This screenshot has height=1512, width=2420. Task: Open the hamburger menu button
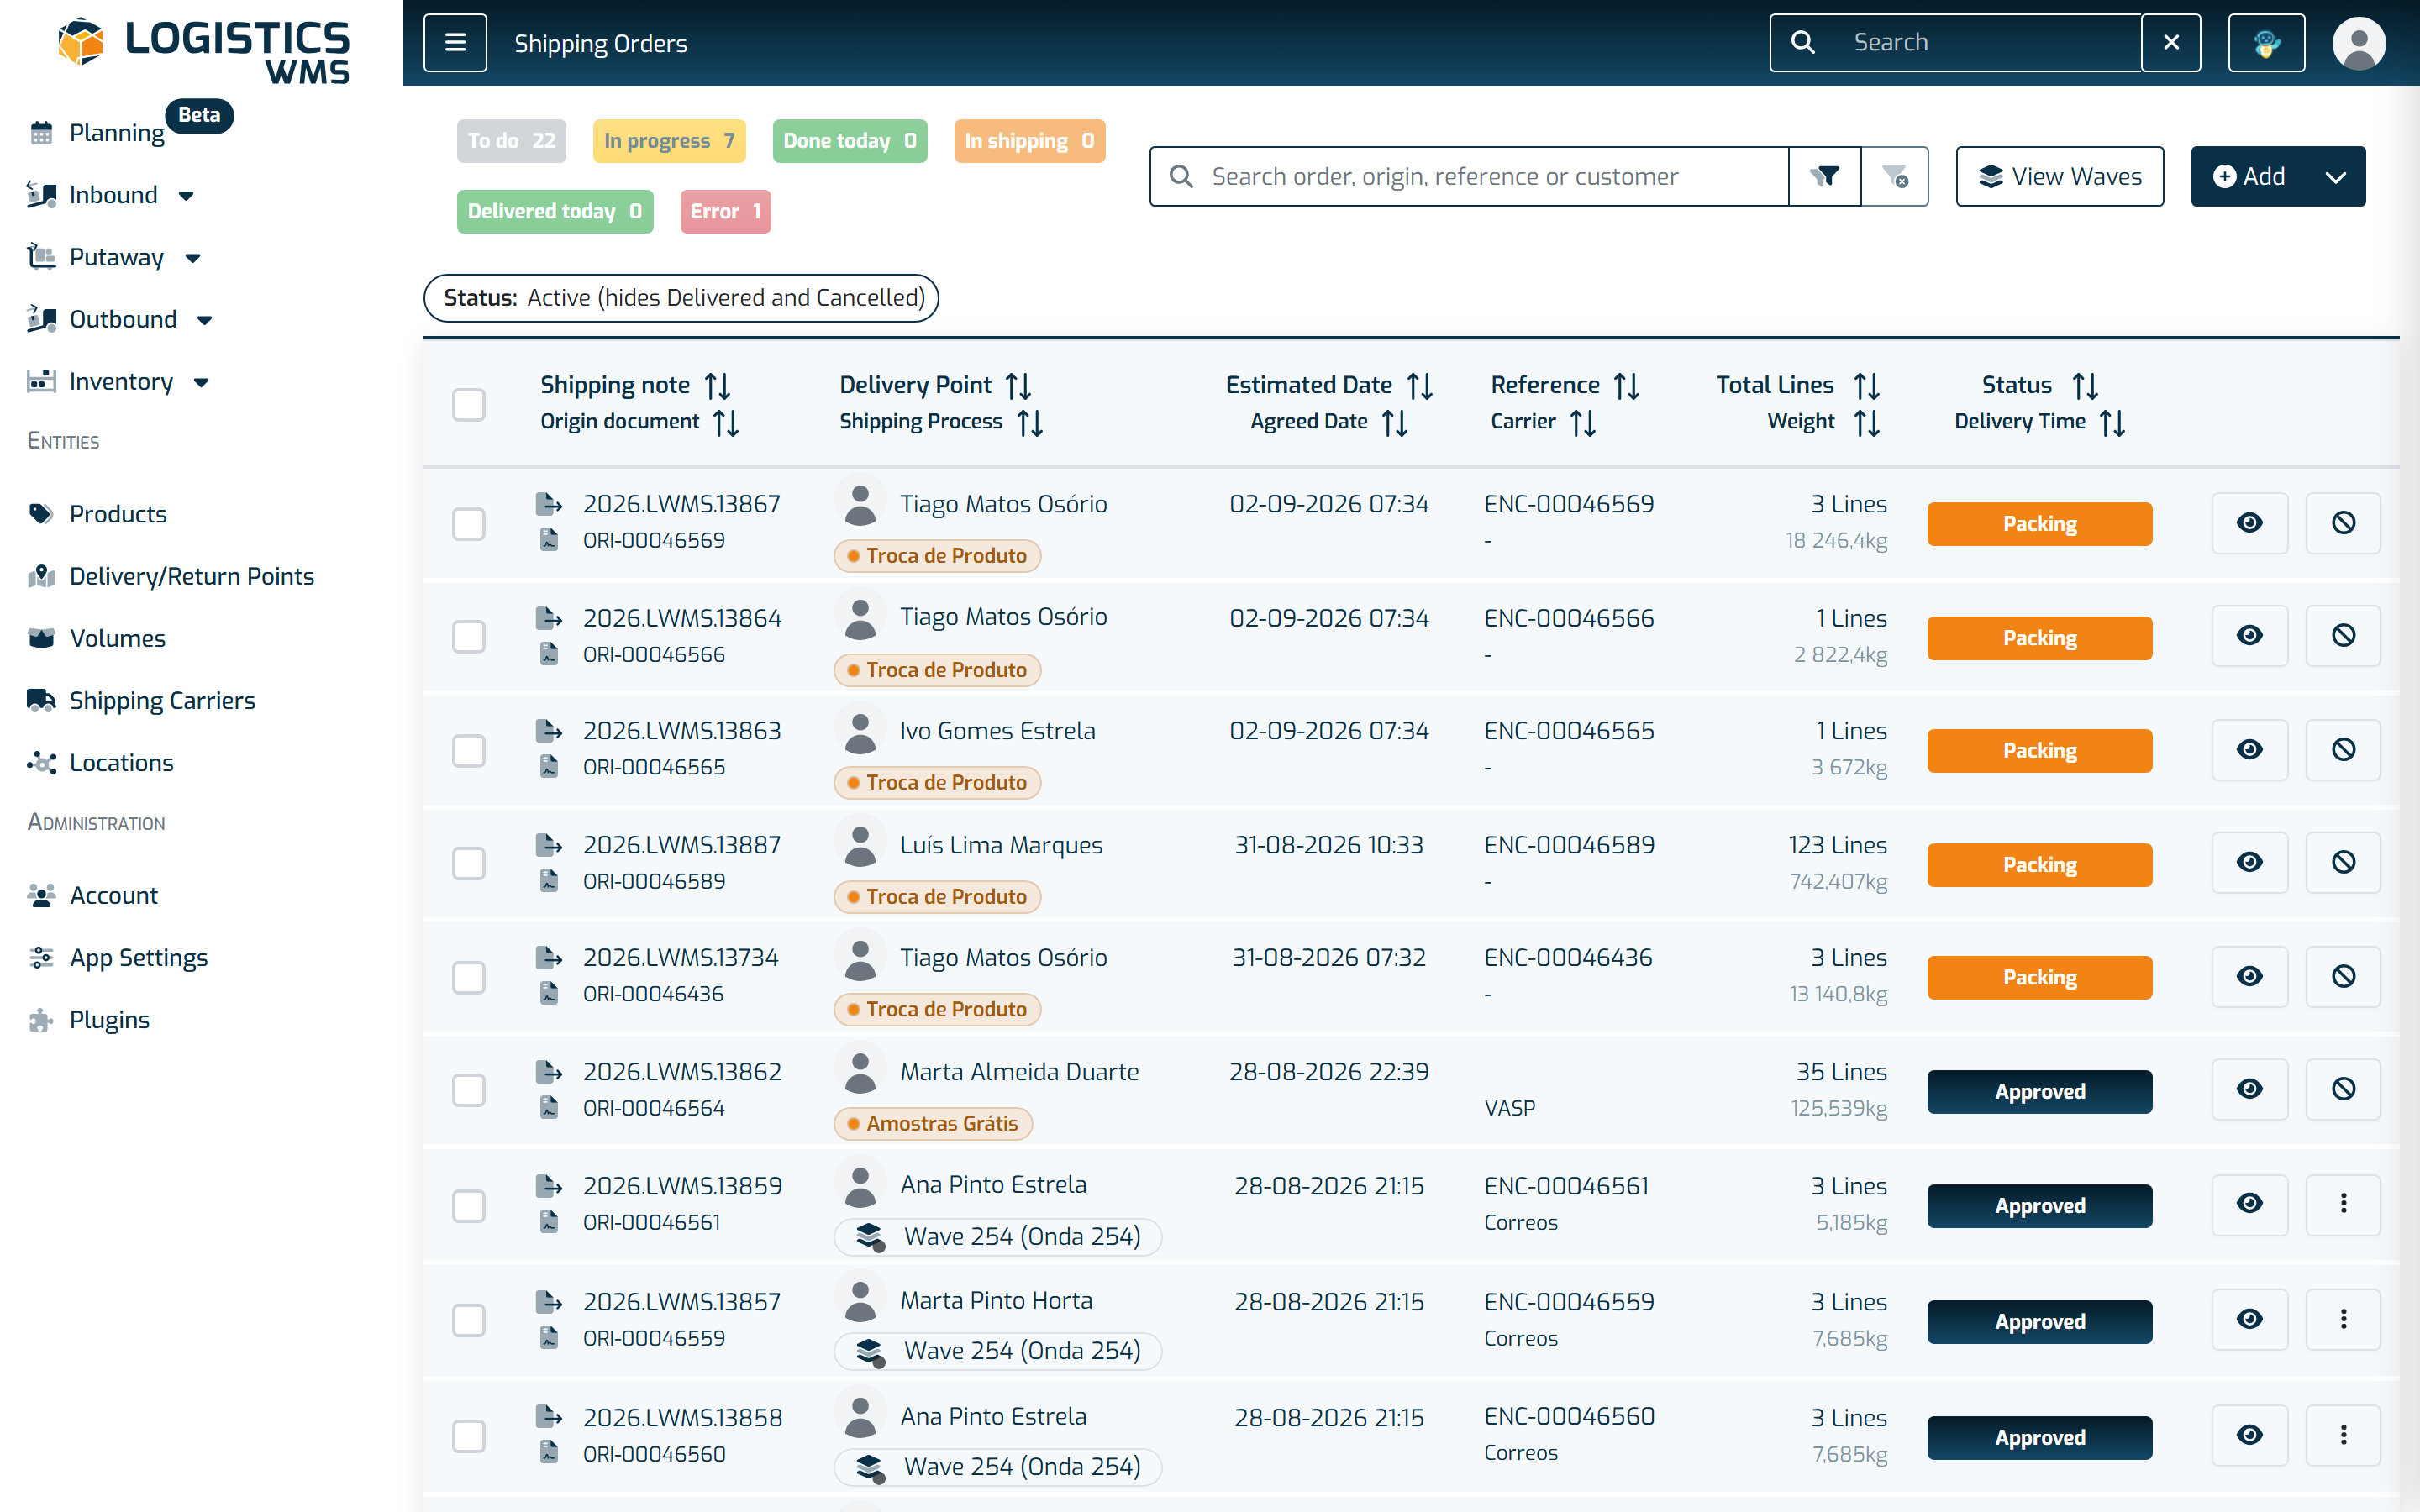455,42
